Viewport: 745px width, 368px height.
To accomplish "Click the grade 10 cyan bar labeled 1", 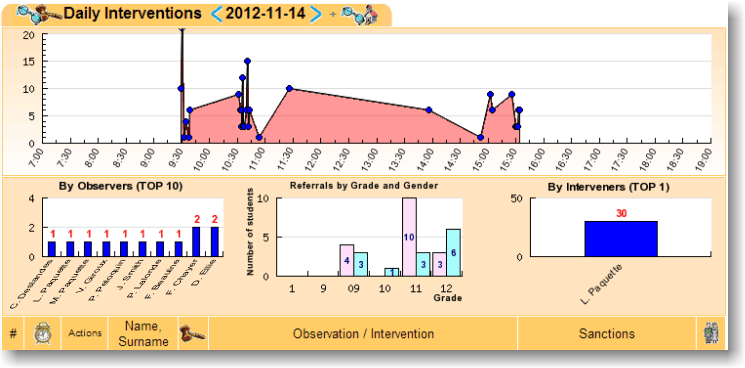I will (392, 272).
